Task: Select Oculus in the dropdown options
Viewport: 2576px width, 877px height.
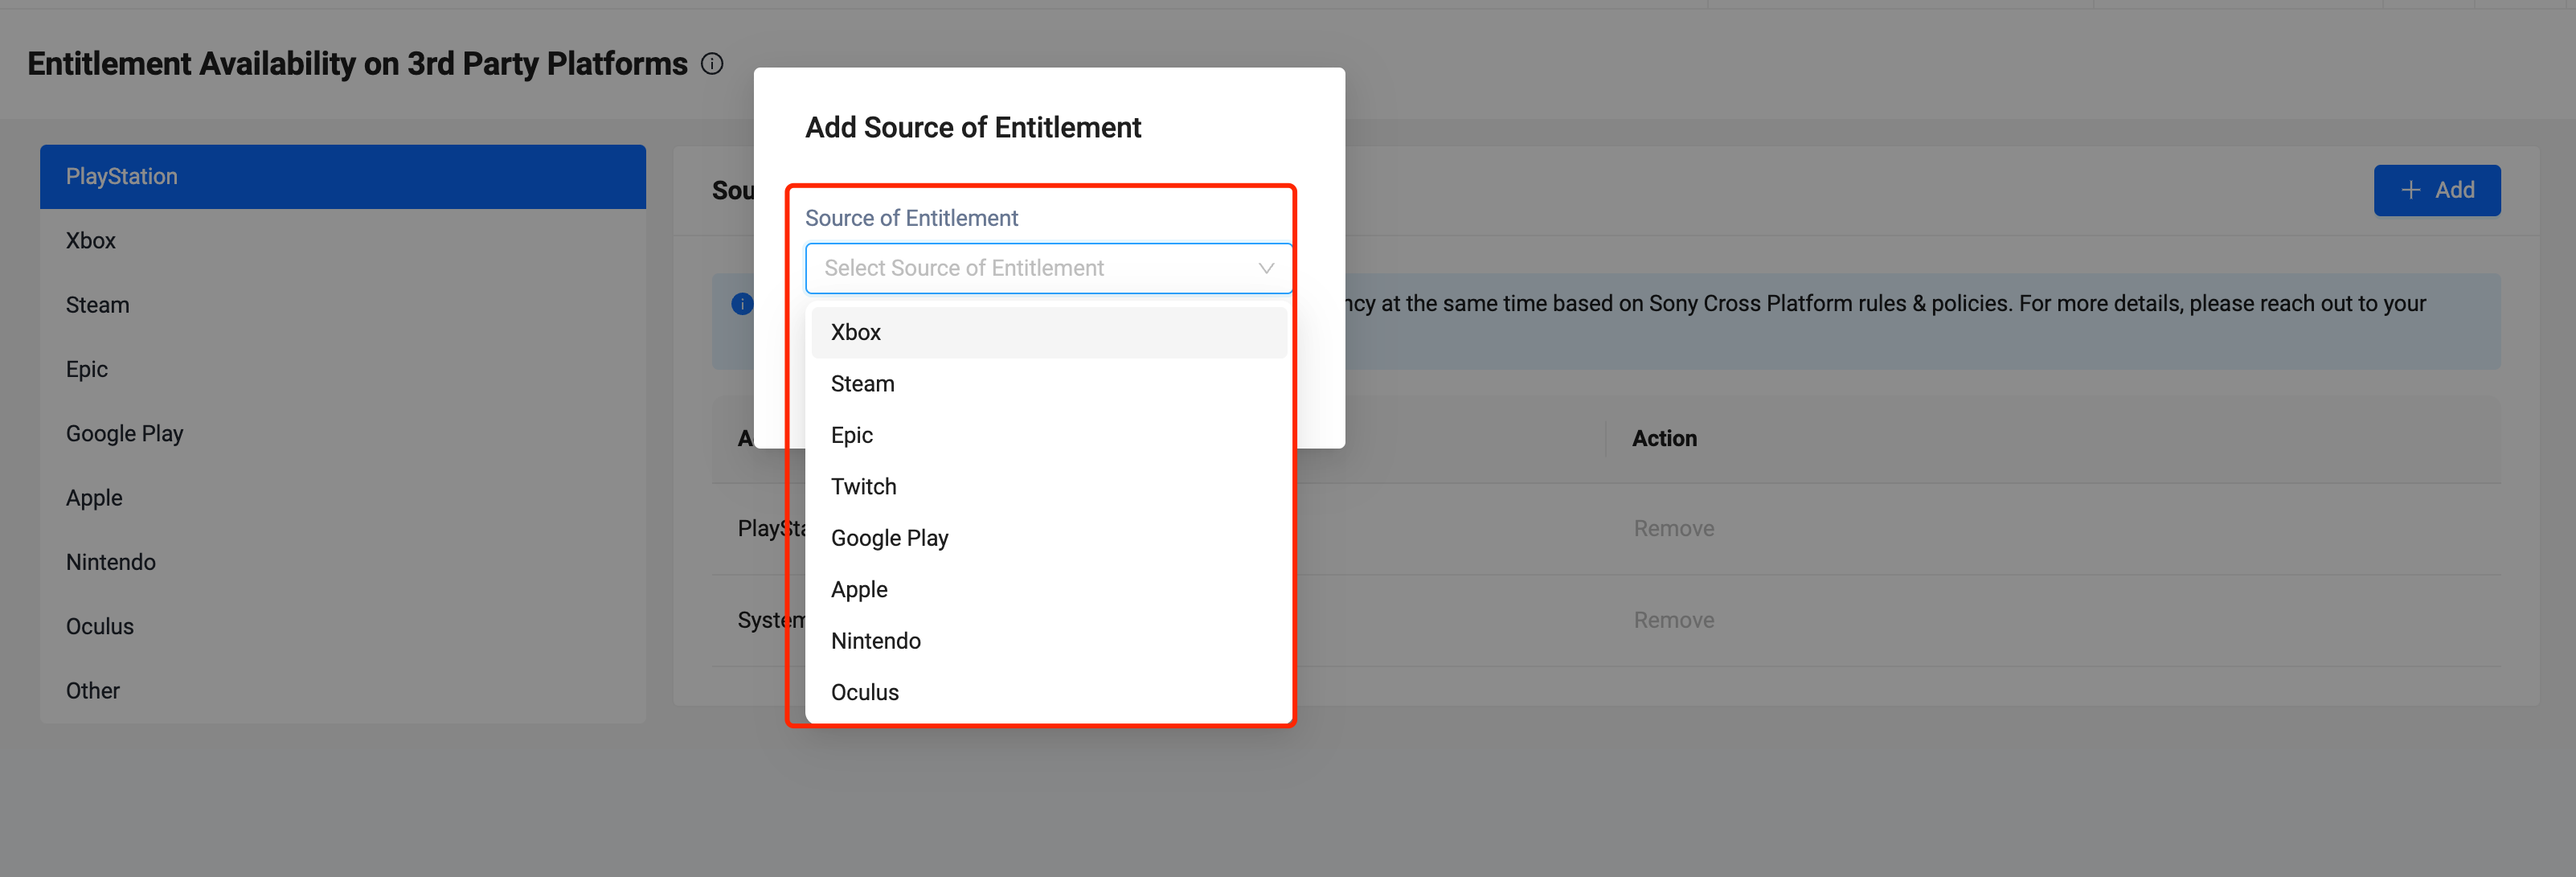Action: click(x=1049, y=693)
